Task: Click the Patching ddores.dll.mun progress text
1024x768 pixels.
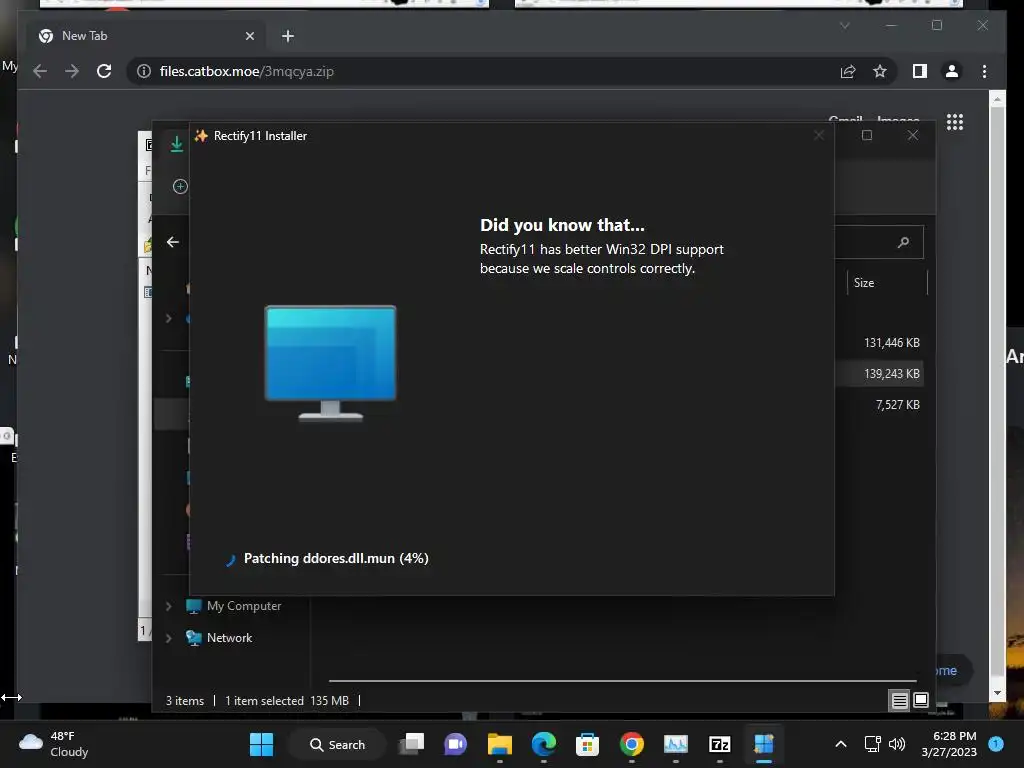Action: click(336, 558)
